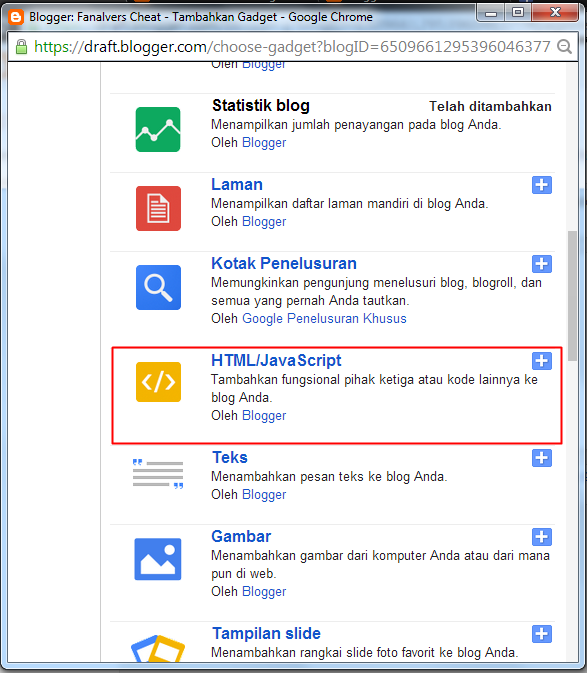
Task: Click 'Menampilkan jumlah penayangan pada blog Anda.' text
Action: (356, 125)
